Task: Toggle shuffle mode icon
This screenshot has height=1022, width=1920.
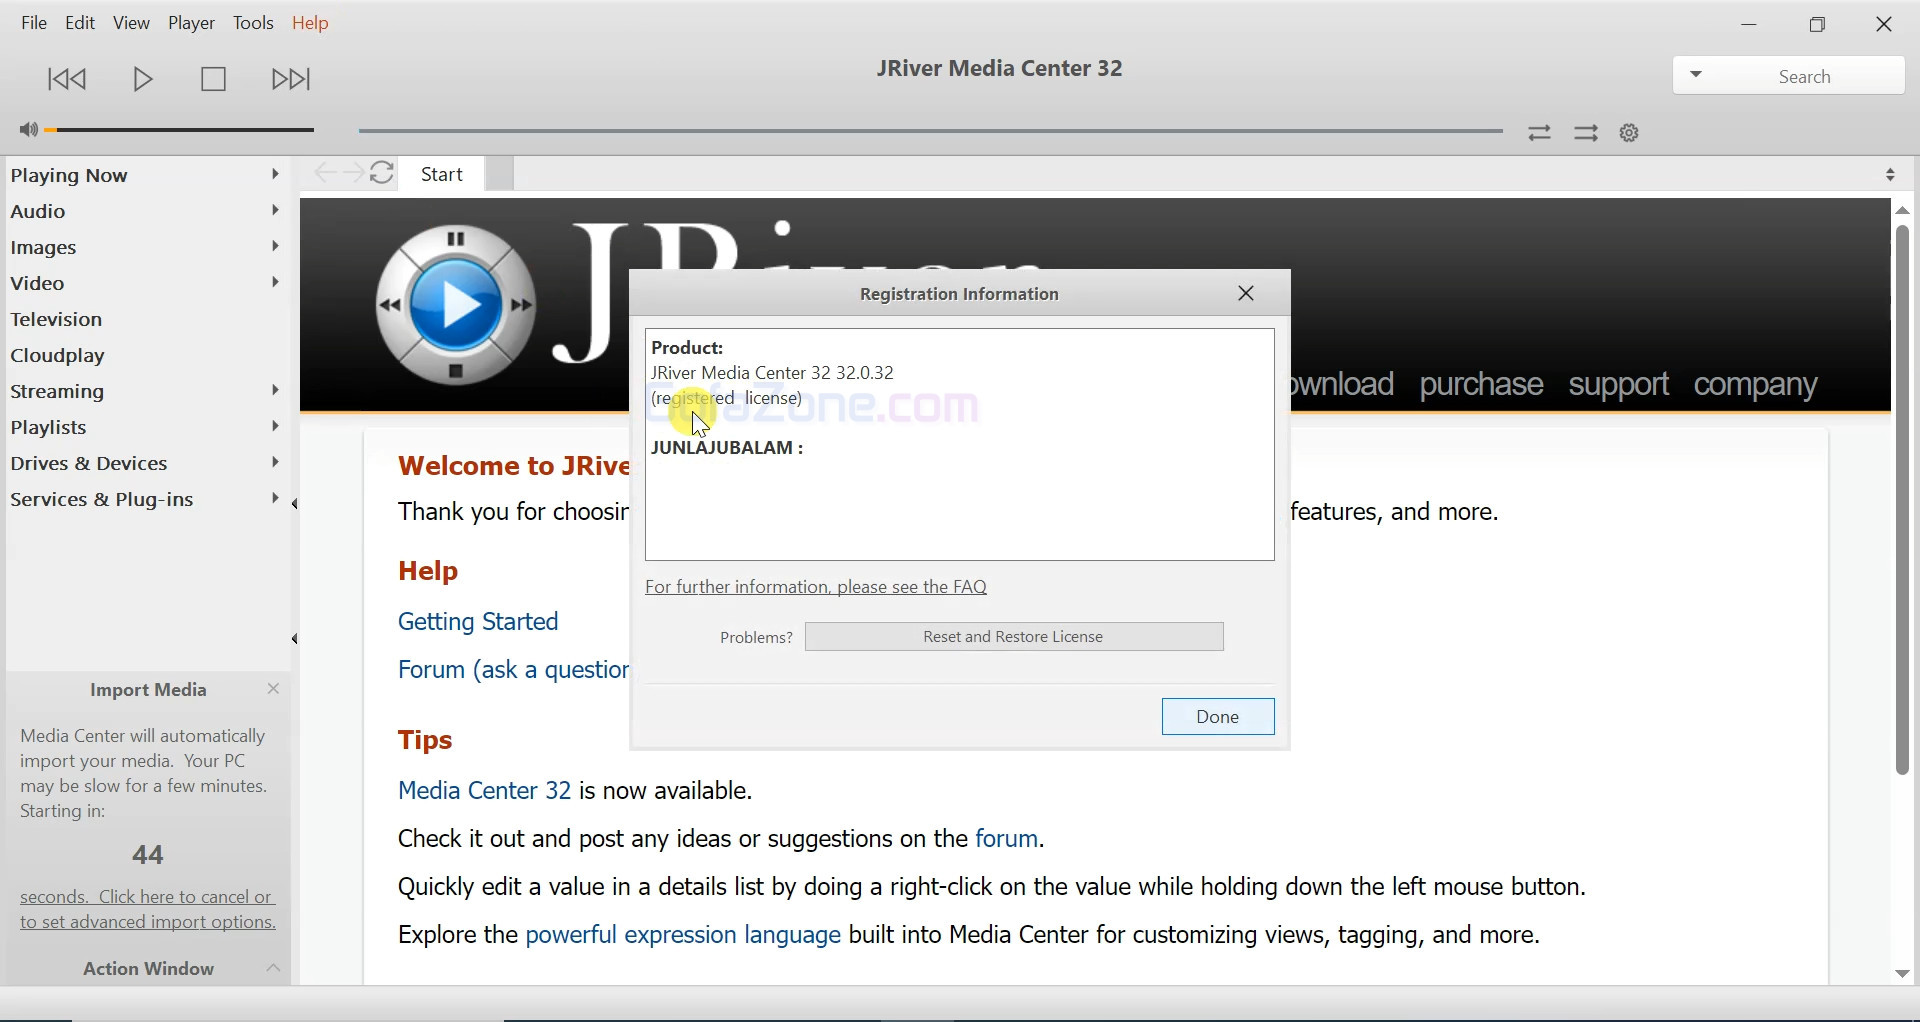Action: (x=1540, y=134)
